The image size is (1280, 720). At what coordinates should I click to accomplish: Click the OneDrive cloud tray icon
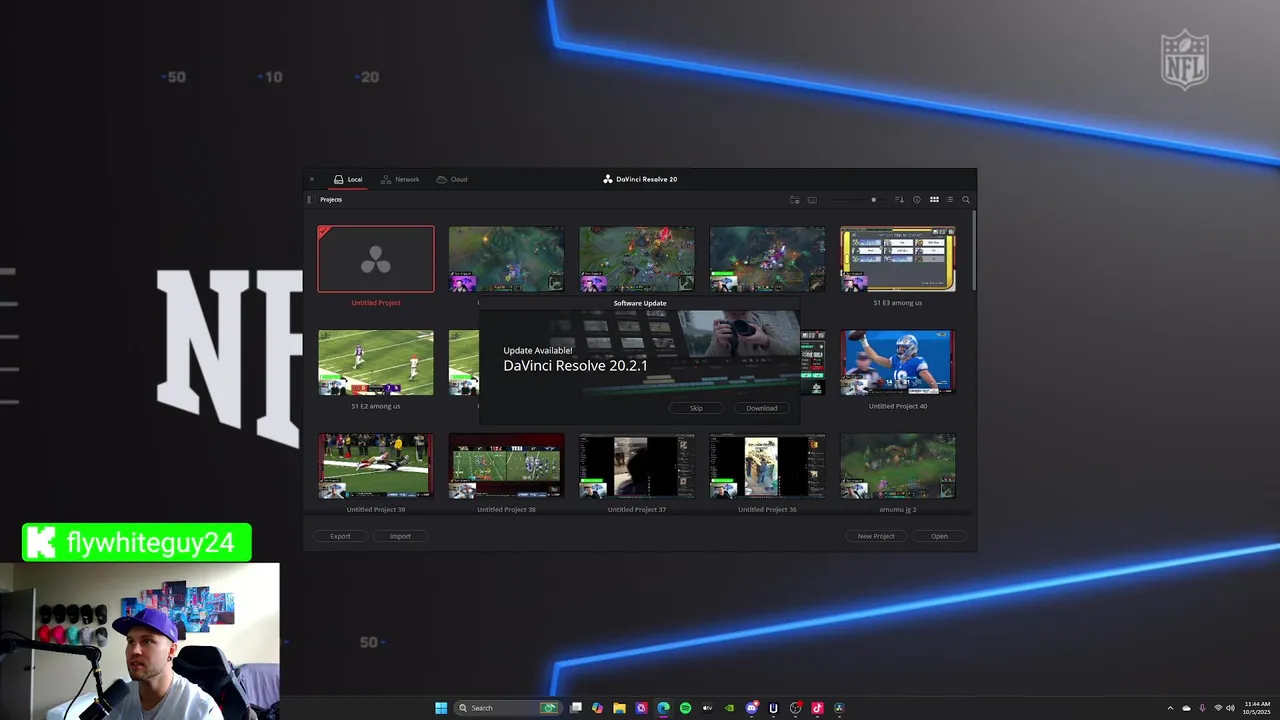[x=1186, y=708]
